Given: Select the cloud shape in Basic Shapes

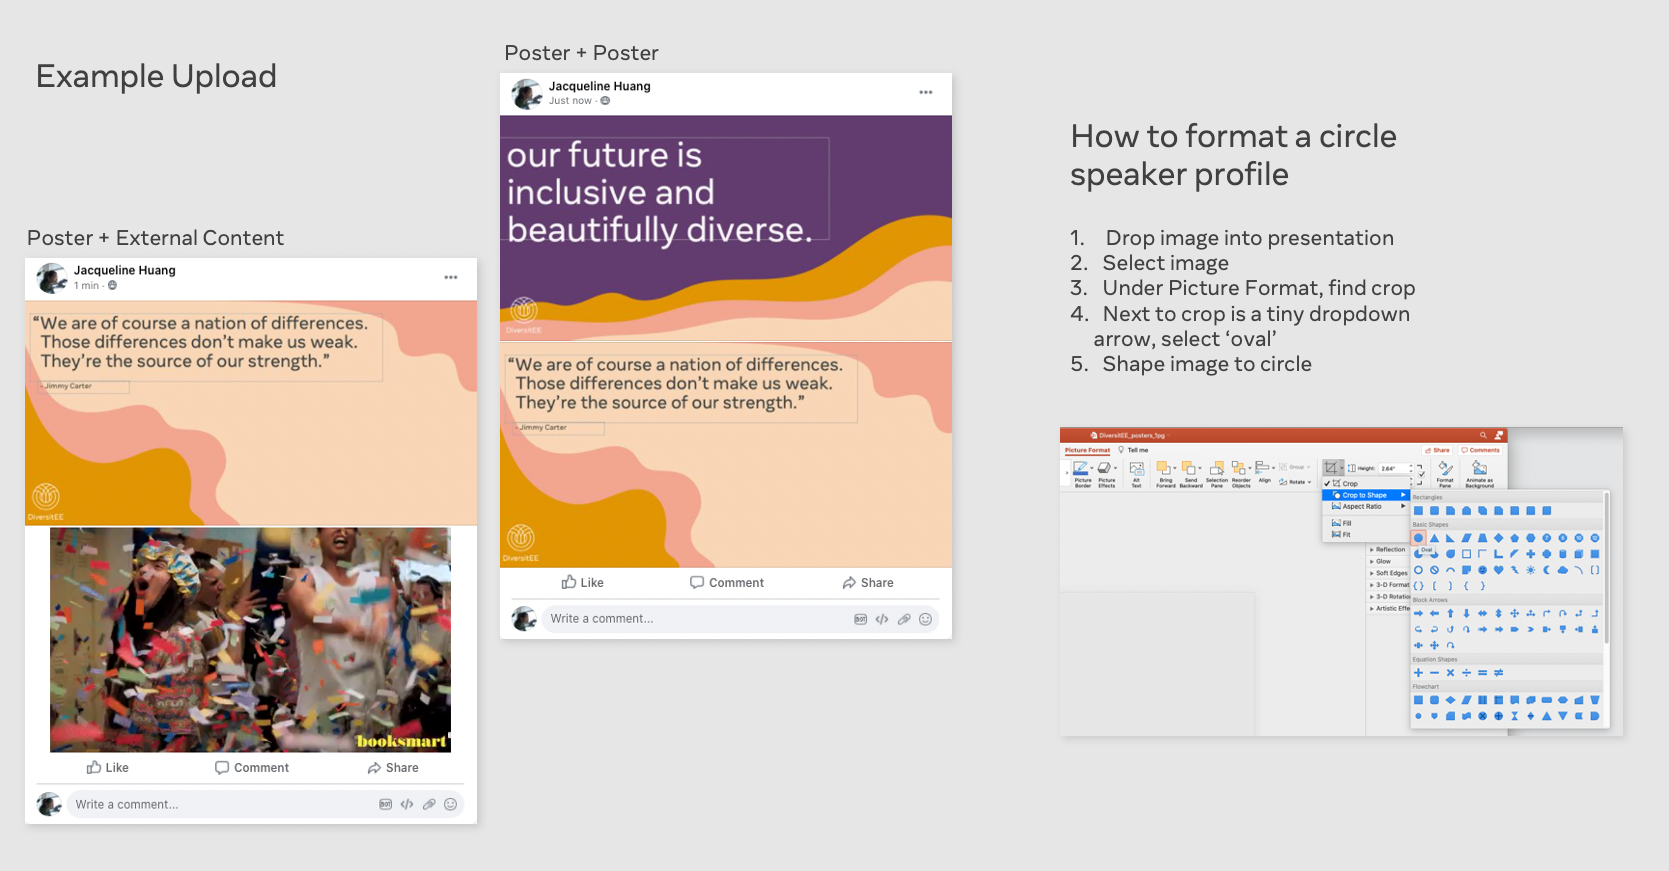Looking at the screenshot, I should (x=1563, y=570).
